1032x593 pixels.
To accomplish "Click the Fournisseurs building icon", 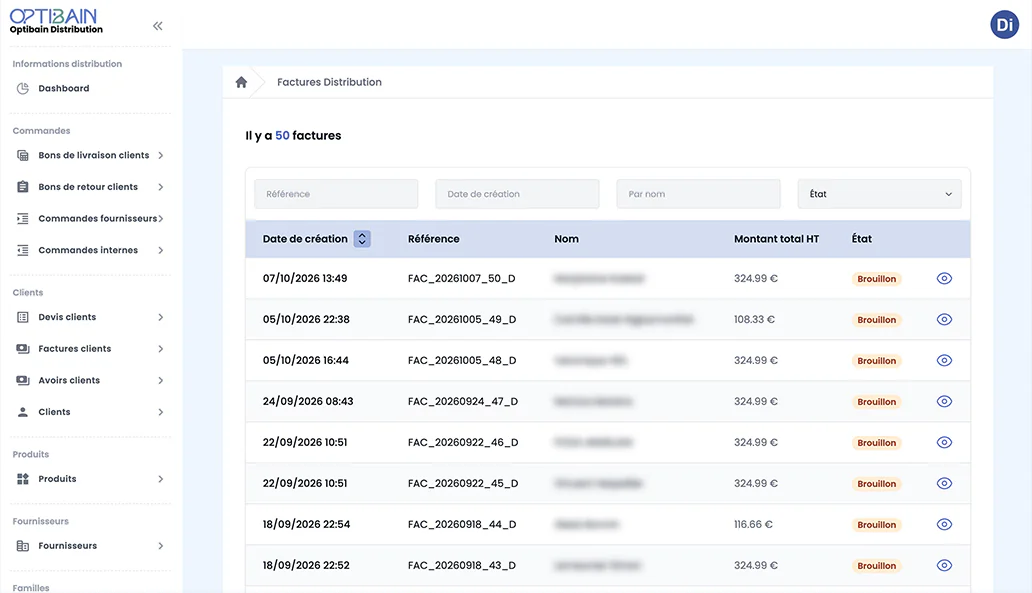I will click(23, 546).
